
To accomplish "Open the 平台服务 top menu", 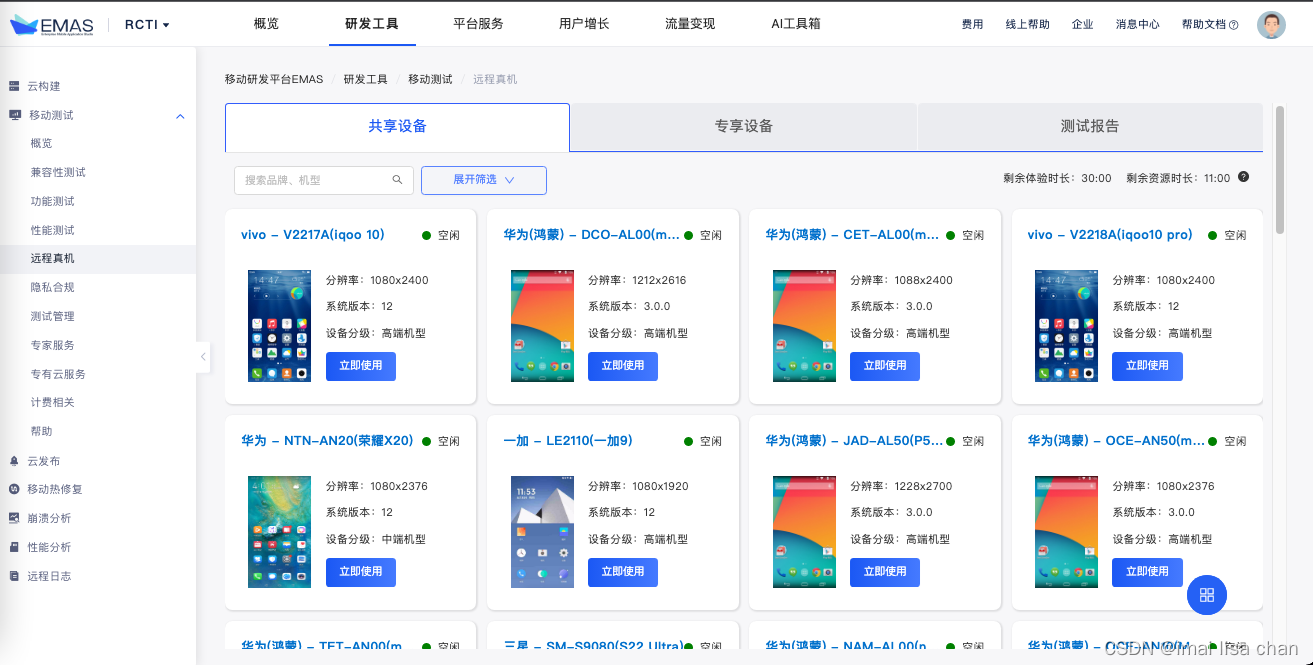I will (478, 23).
